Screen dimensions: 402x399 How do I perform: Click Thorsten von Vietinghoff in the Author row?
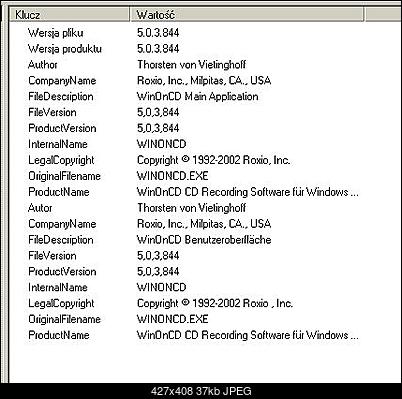(192, 65)
